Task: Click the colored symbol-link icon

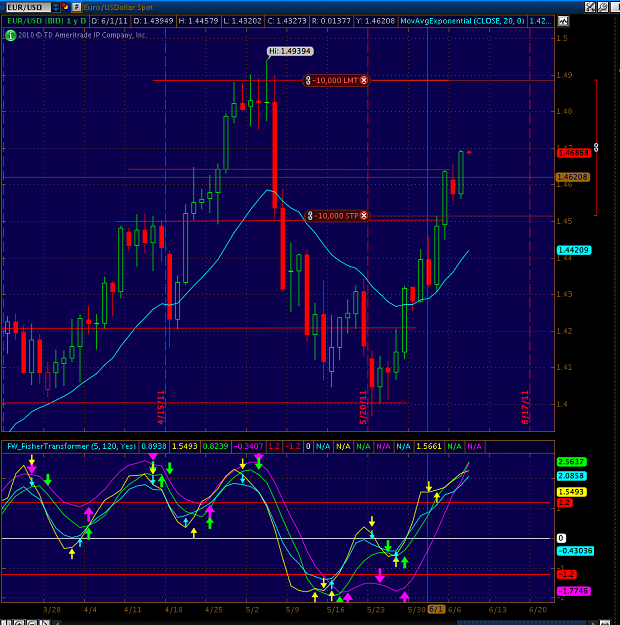Action: click(65, 7)
